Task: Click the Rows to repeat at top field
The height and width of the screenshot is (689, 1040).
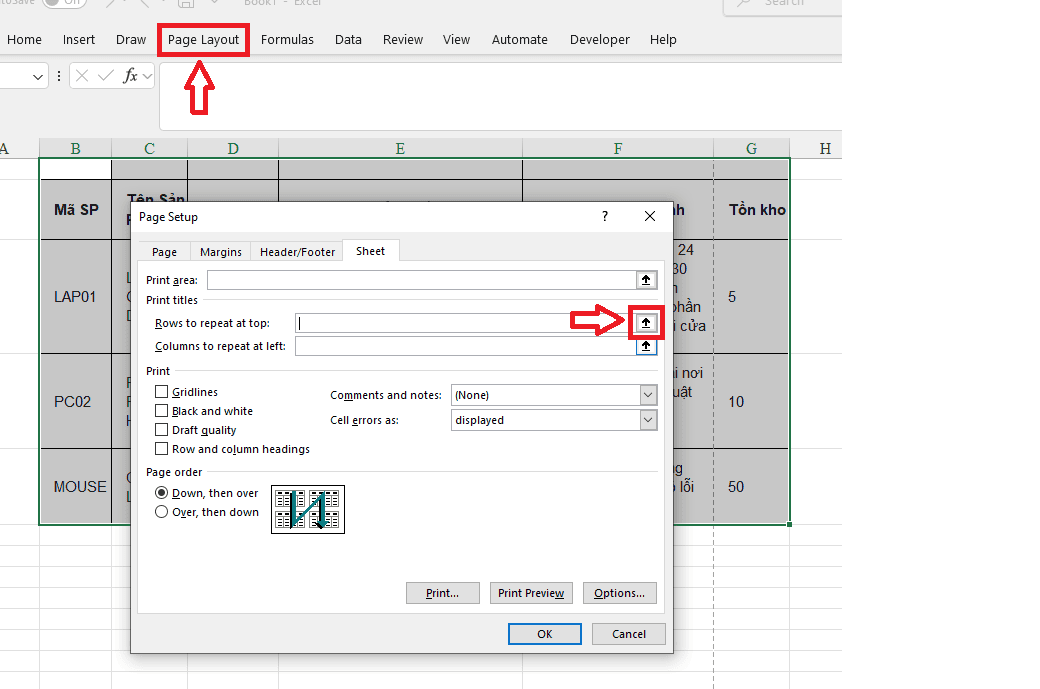Action: [466, 323]
